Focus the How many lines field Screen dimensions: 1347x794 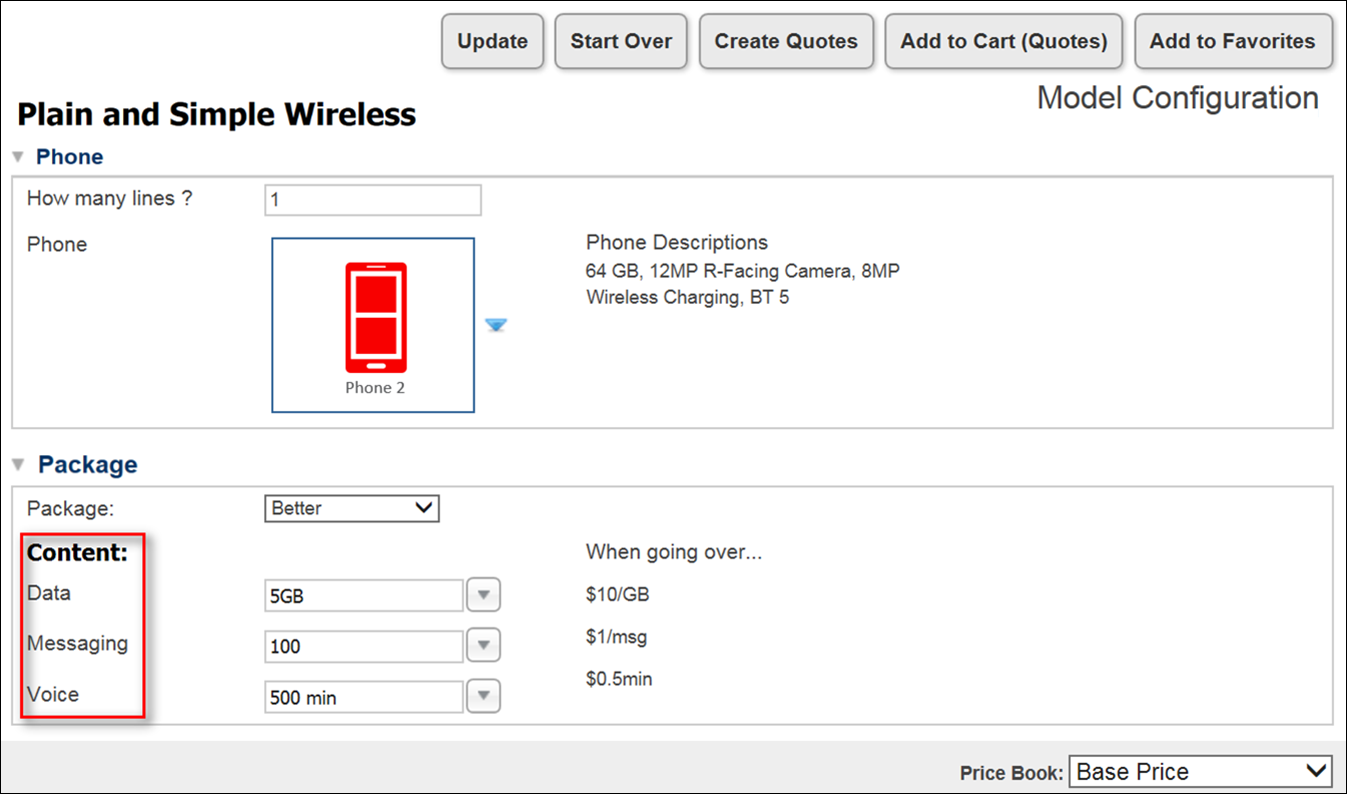coord(373,200)
